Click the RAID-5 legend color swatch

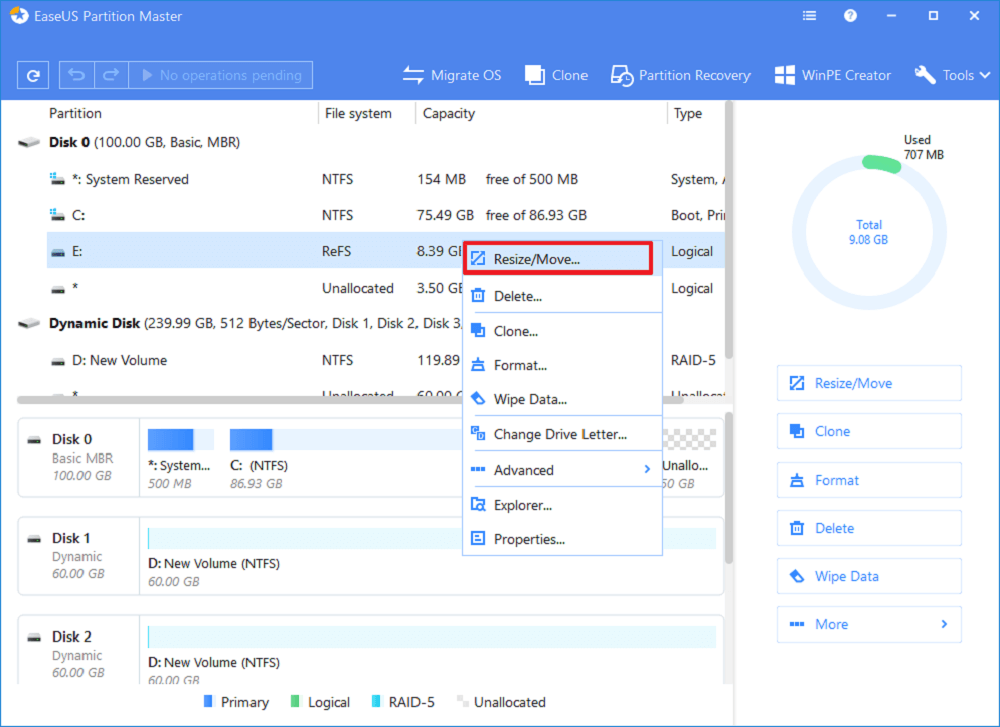pos(376,701)
